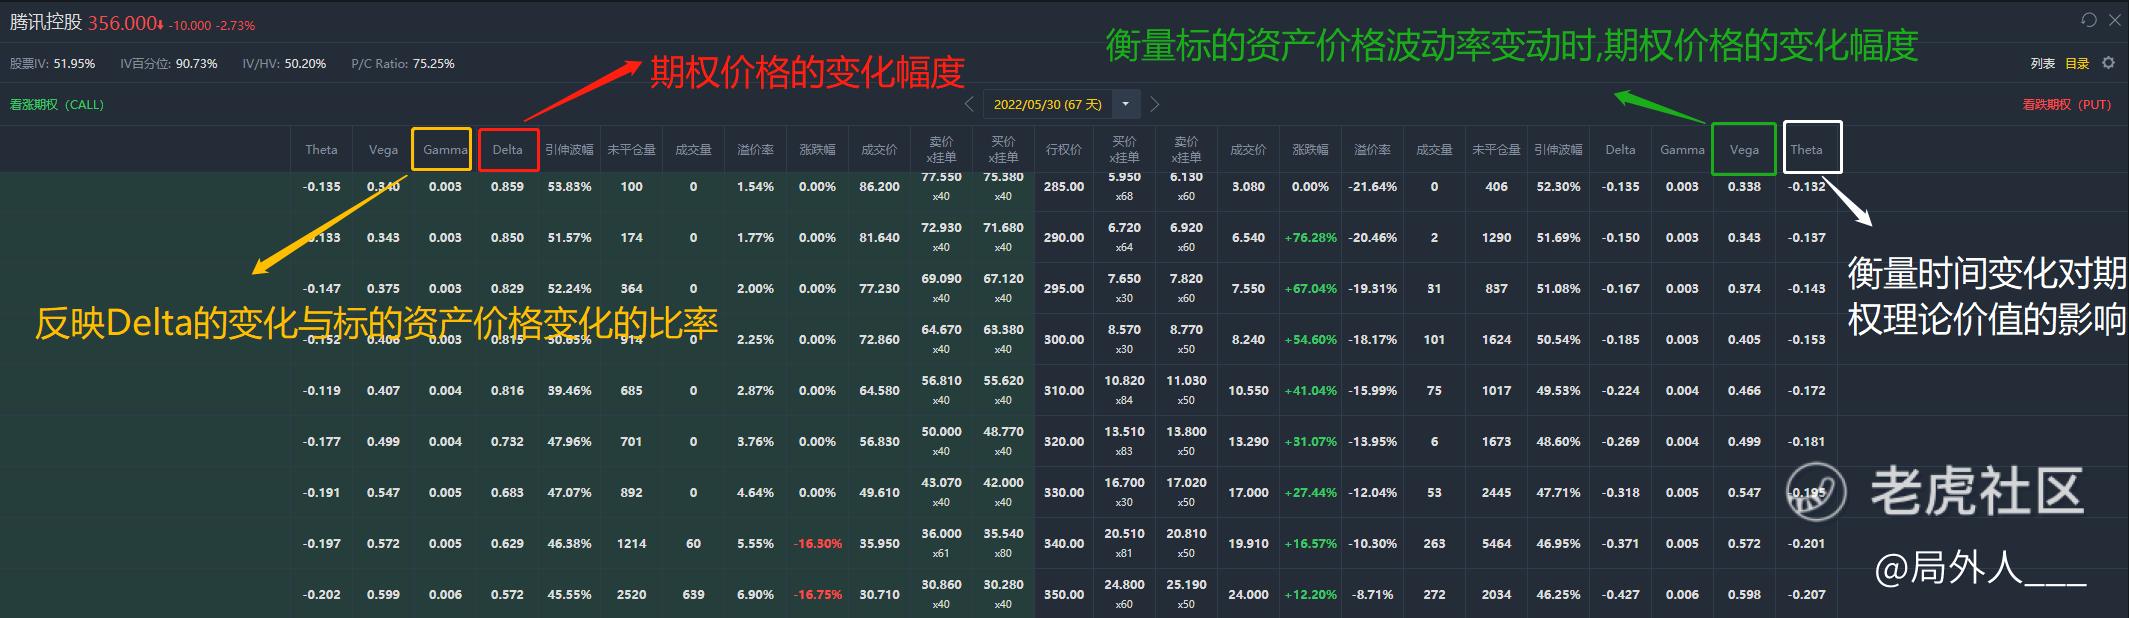
Task: Sort by 行权价 column header
Action: pos(1064,150)
